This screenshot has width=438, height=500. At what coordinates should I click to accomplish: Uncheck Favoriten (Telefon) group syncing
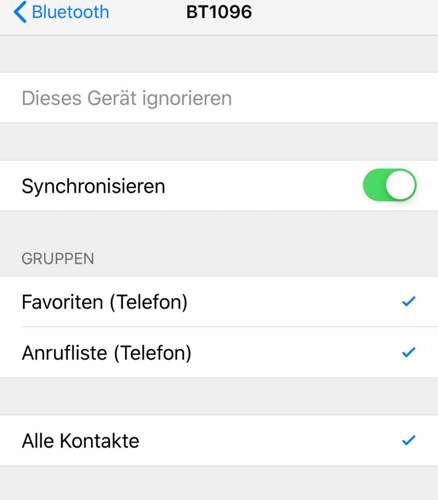[219, 302]
